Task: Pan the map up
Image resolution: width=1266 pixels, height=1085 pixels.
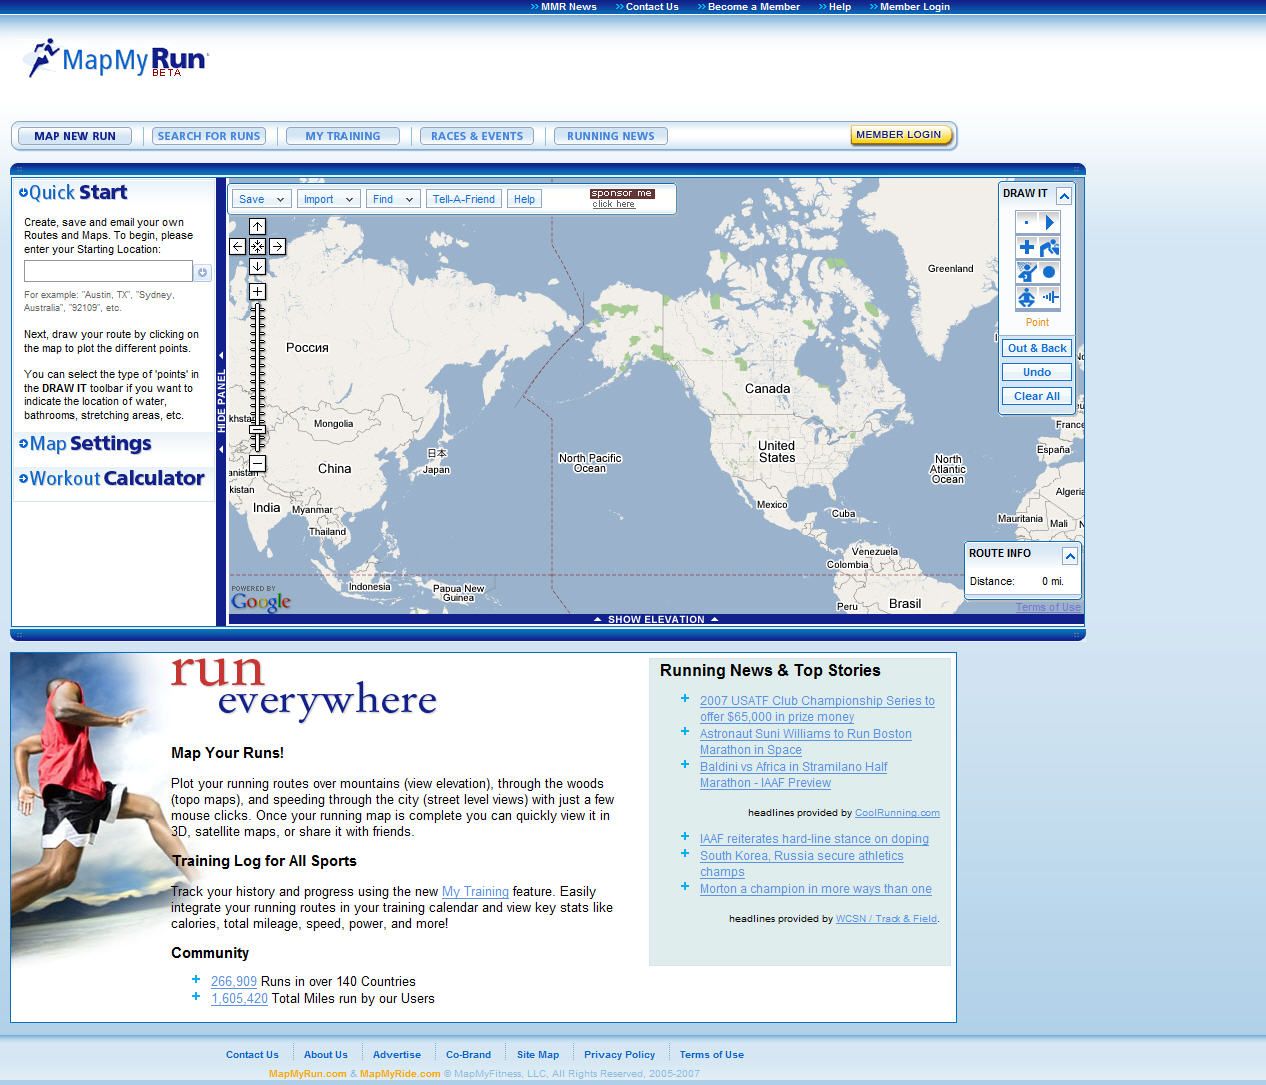Action: tap(257, 226)
